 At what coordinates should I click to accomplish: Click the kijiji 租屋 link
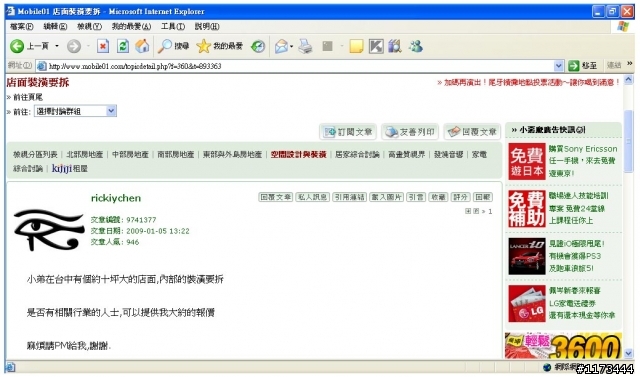(70, 169)
